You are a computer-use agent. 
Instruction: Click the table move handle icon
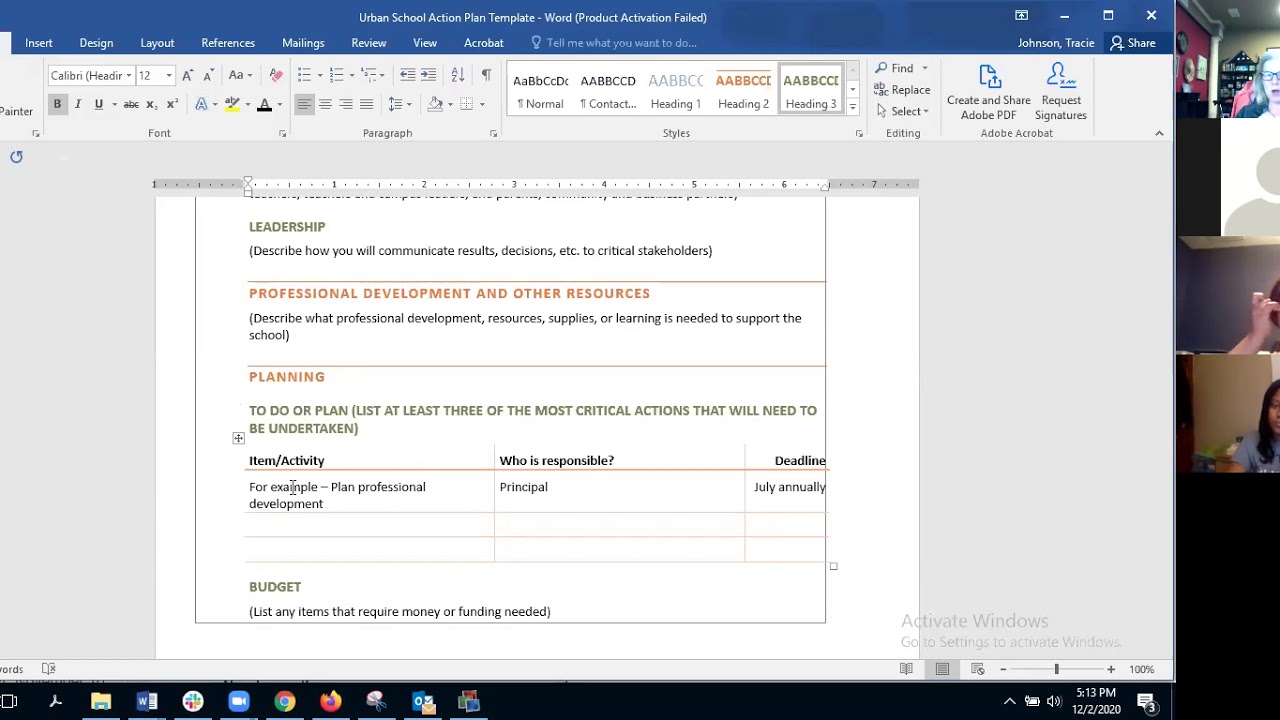(238, 438)
